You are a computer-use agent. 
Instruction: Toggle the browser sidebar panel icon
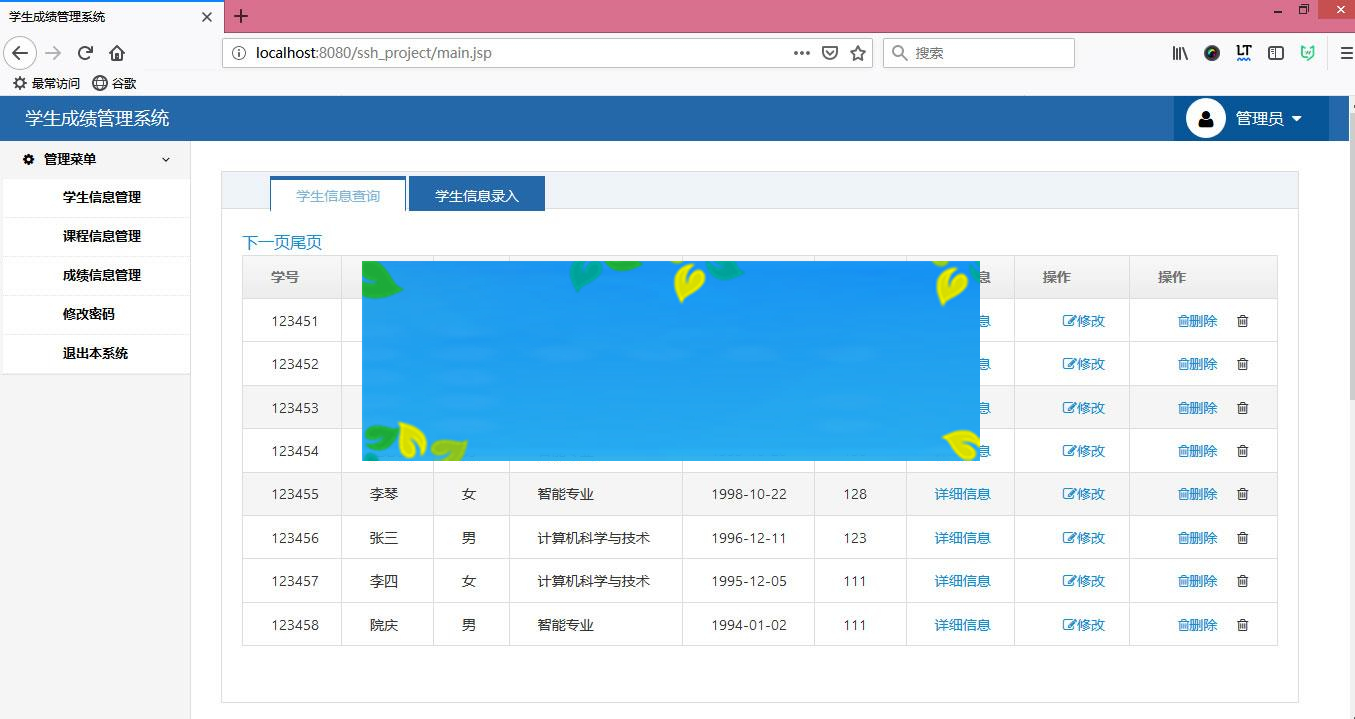coord(1275,53)
